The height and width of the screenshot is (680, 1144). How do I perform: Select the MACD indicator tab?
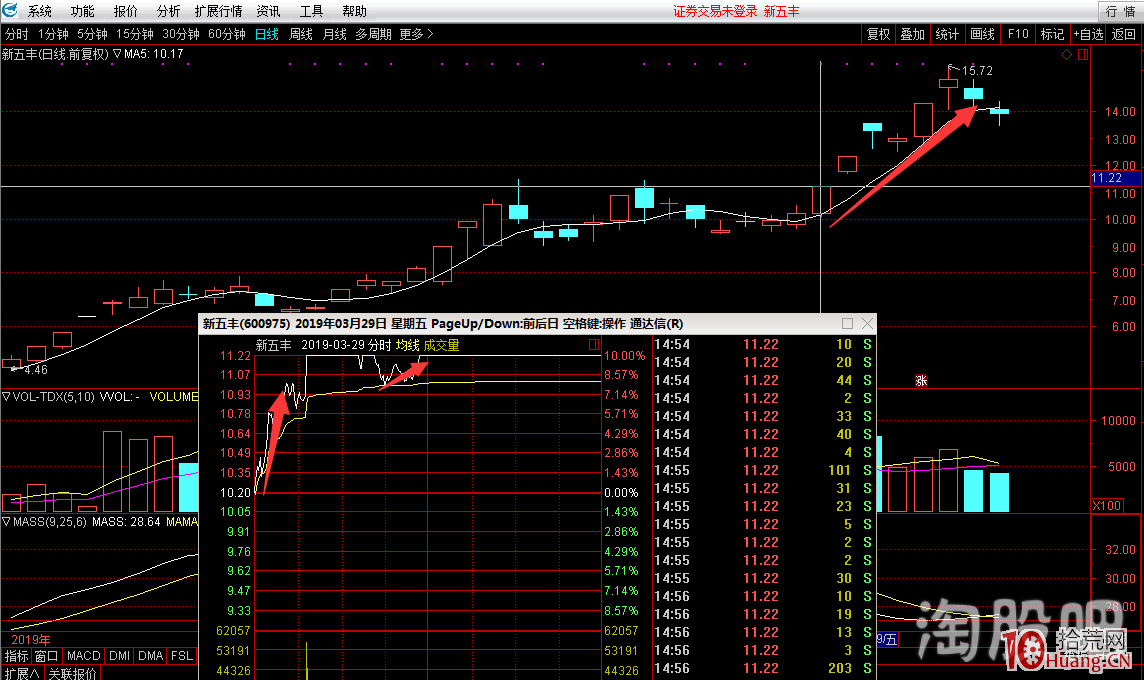tap(84, 656)
